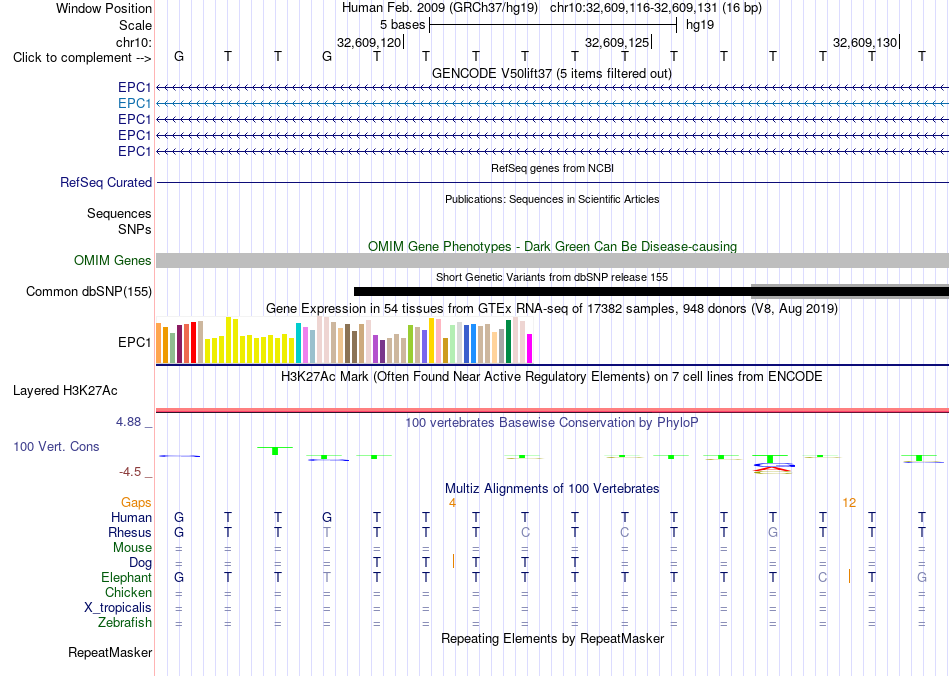Screen dimensions: 950x676
Task: Select the Chicken species label
Action: click(x=128, y=592)
